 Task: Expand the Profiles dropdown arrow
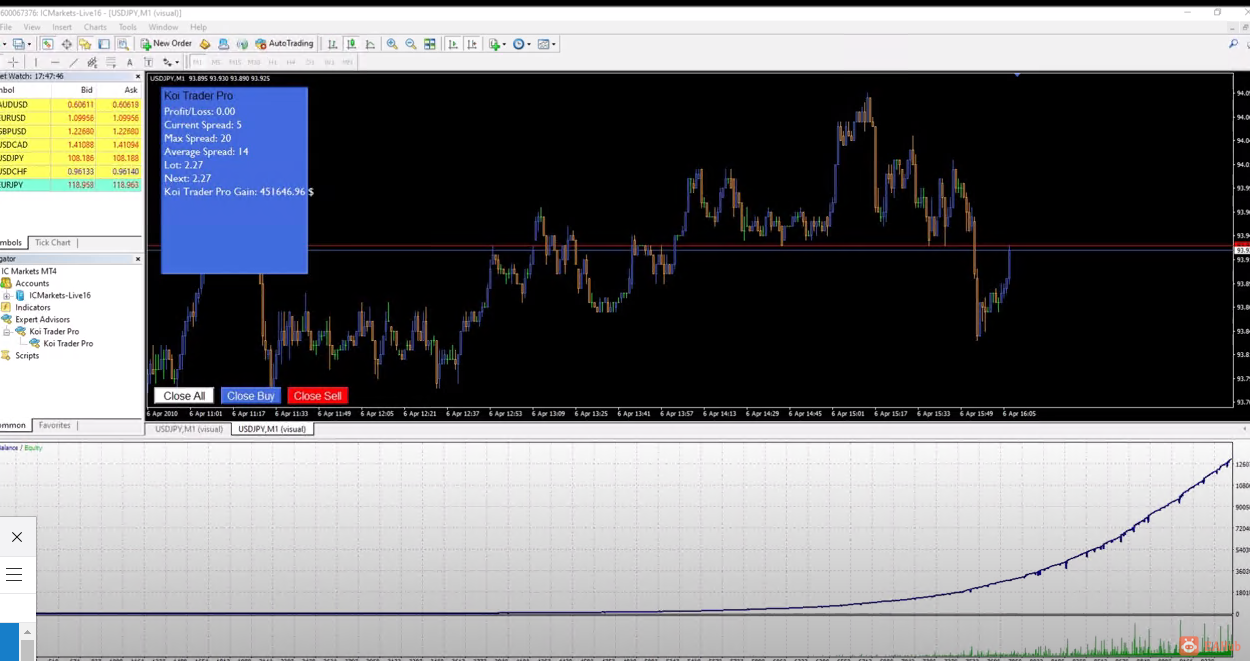[29, 45]
